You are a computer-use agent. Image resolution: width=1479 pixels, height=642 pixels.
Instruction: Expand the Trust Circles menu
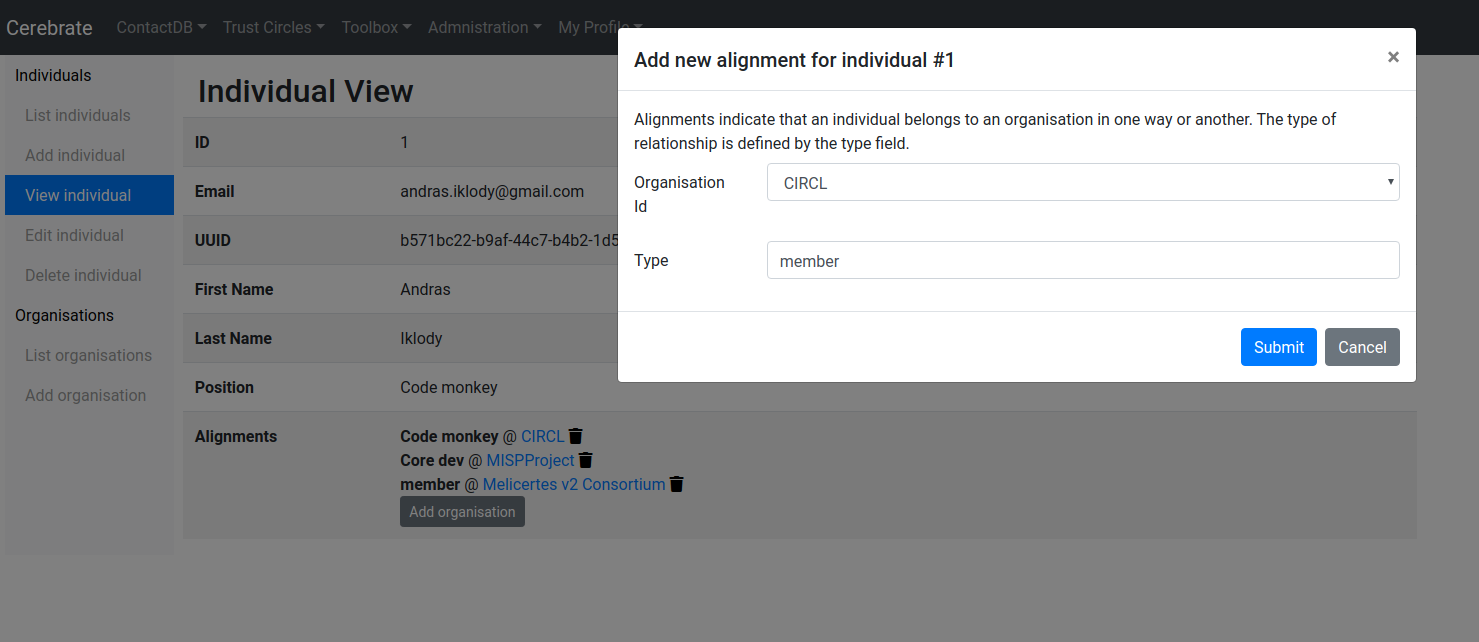[x=273, y=27]
